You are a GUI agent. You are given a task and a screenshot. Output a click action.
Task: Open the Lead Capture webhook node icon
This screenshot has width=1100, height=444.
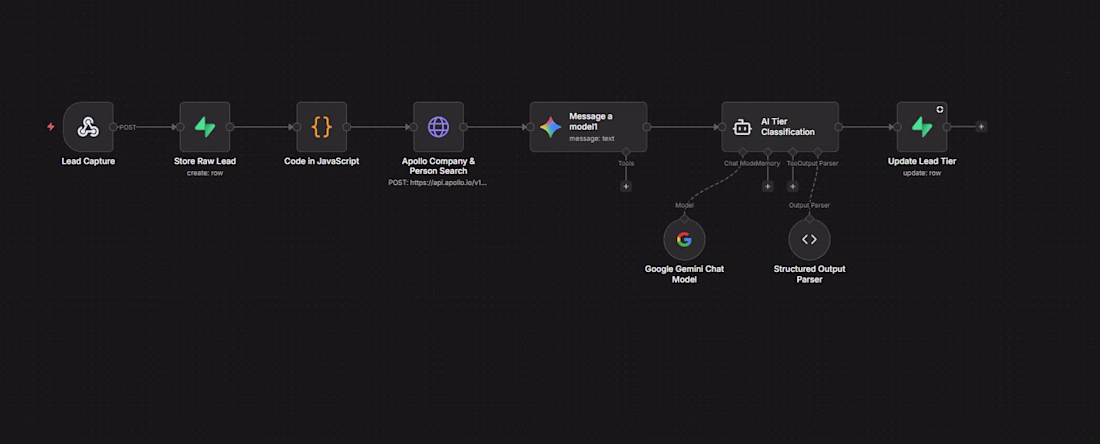[88, 127]
